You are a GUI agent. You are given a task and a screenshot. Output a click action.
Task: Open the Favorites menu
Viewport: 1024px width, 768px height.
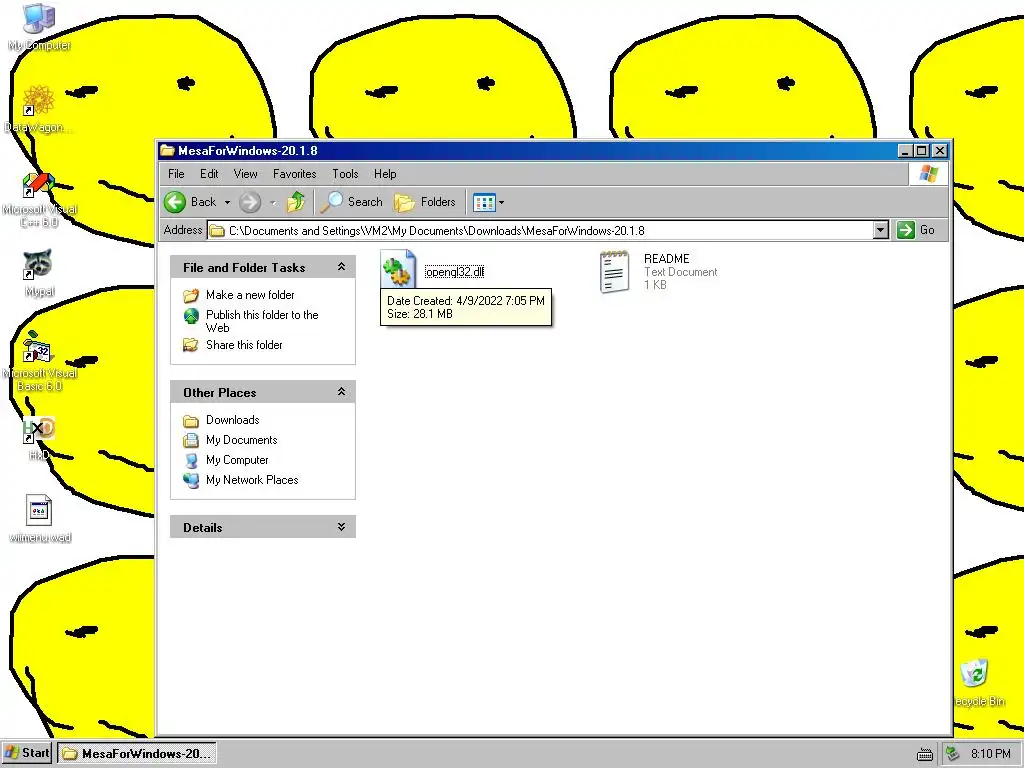(295, 174)
